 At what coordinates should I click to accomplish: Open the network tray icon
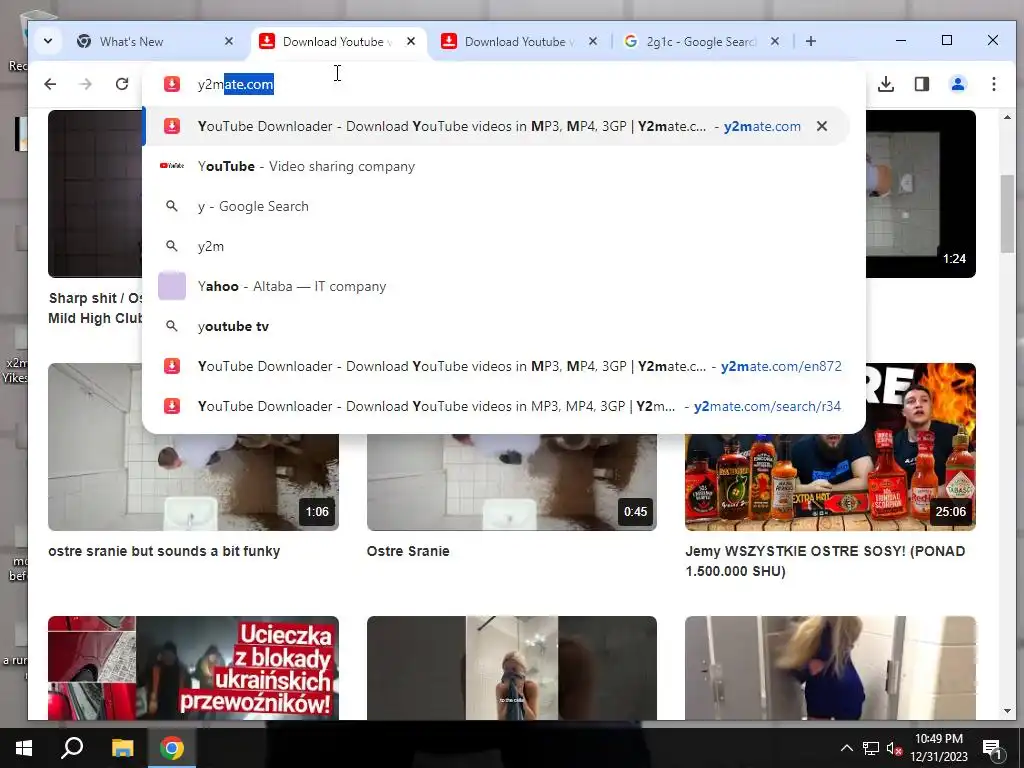point(871,748)
